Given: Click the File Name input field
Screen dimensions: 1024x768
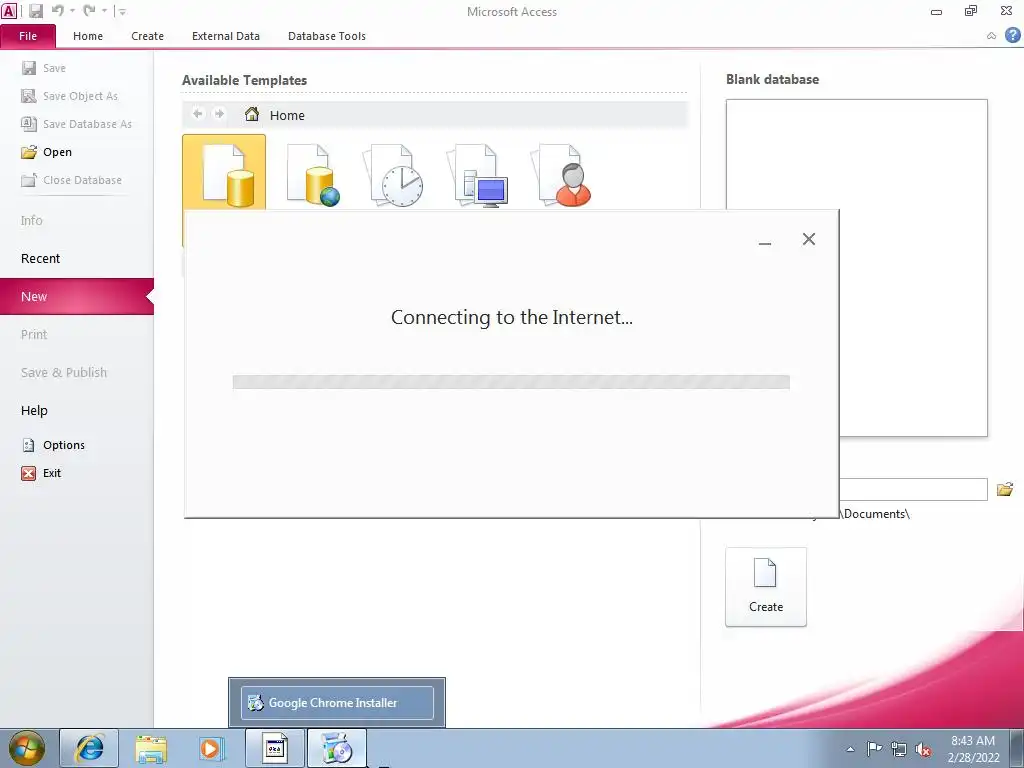Looking at the screenshot, I should [912, 489].
